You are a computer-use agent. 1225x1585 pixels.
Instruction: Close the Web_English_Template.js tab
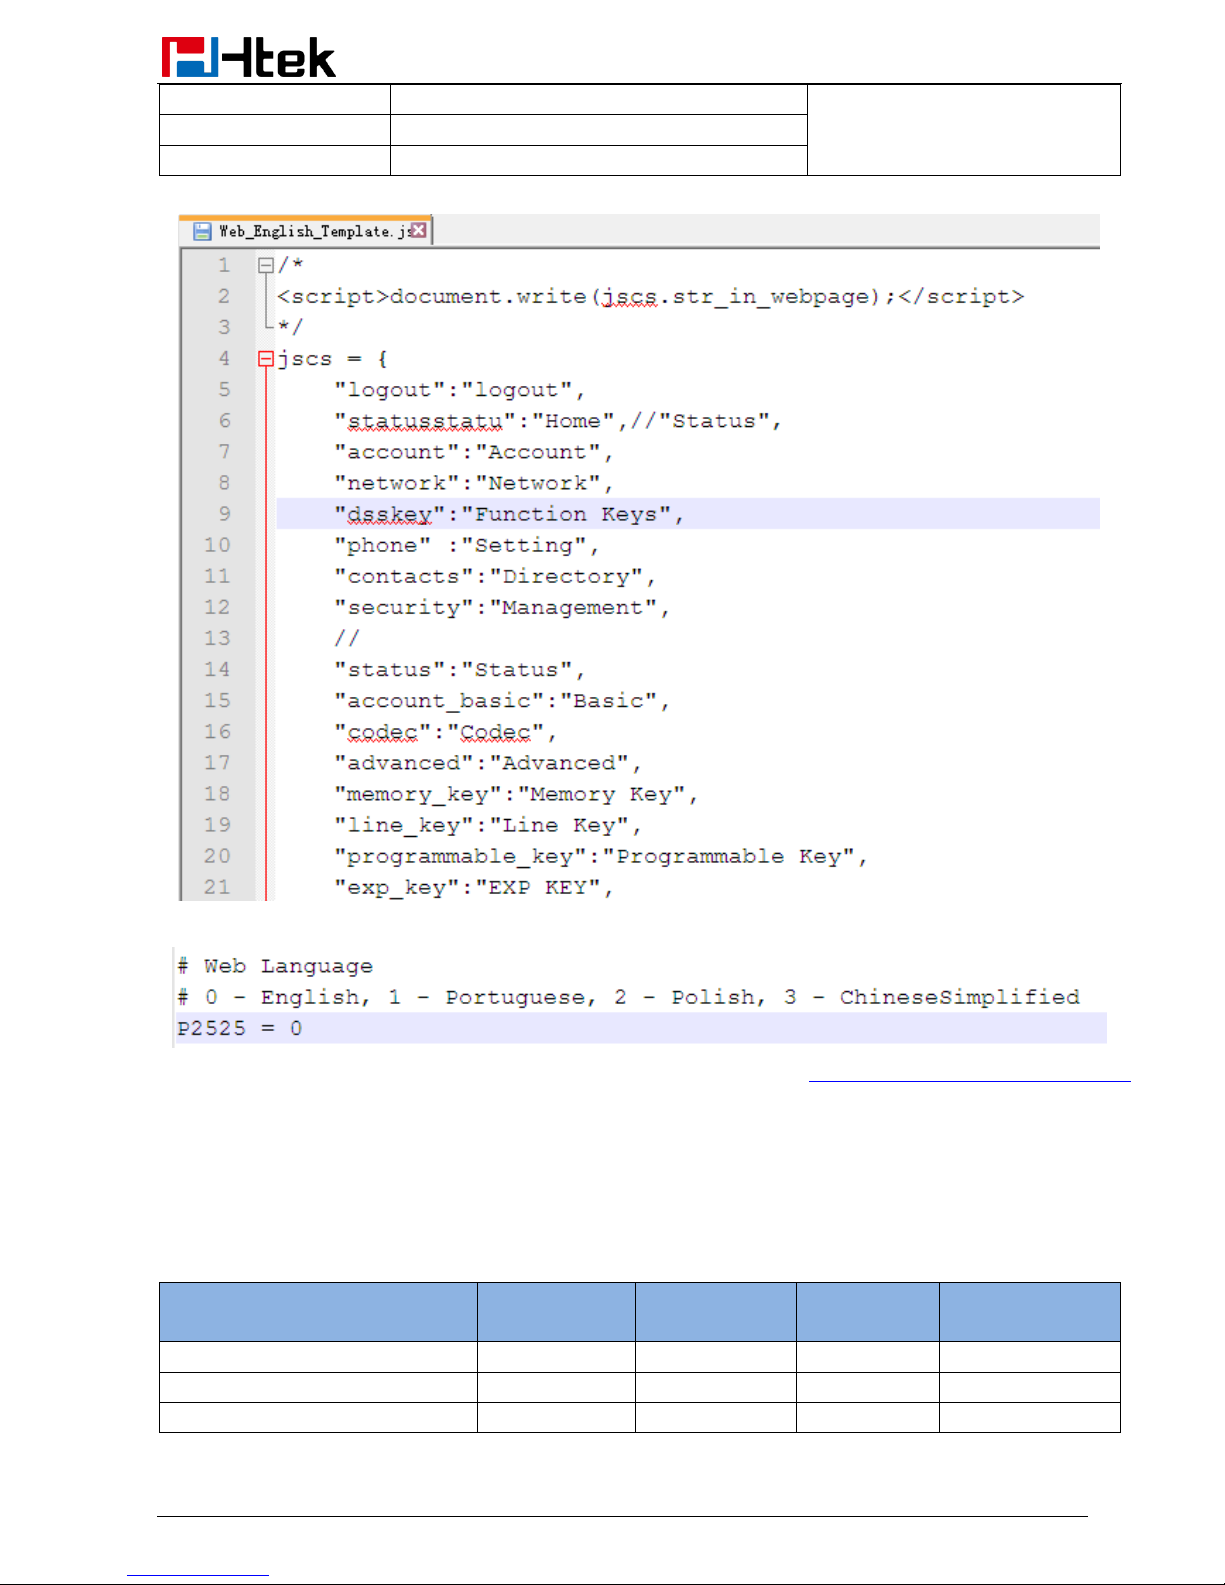pos(418,230)
